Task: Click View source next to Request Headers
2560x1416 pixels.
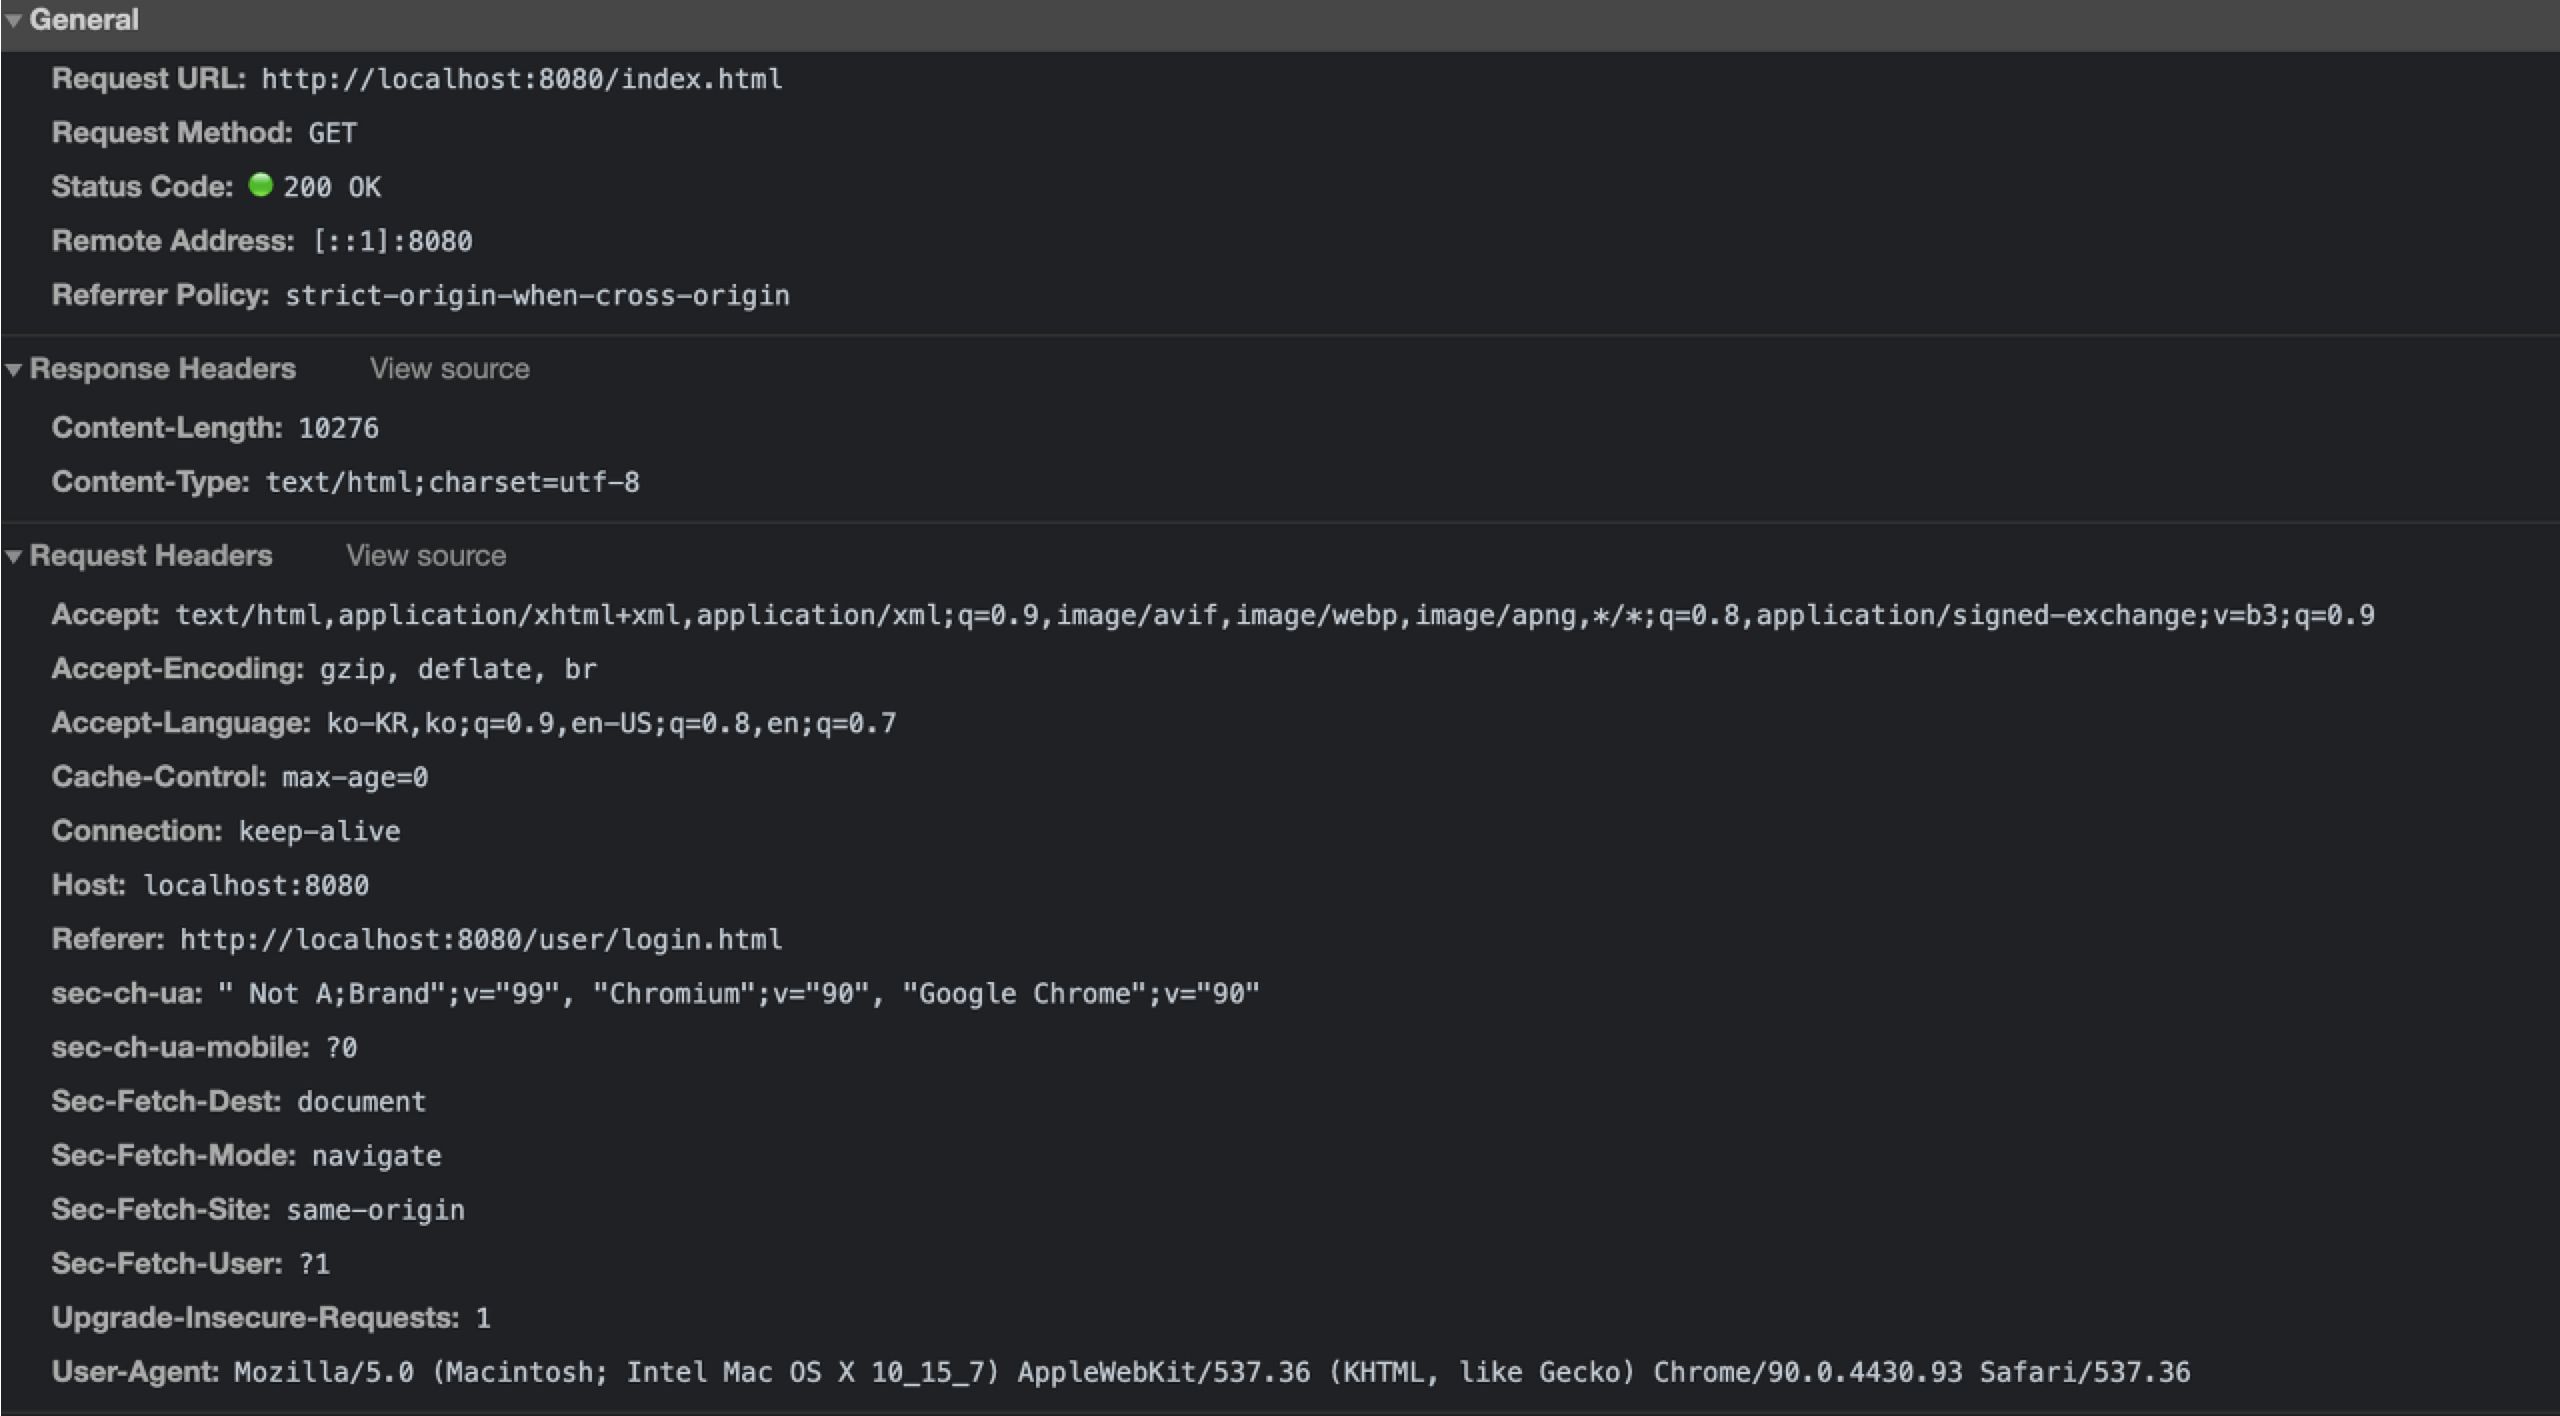Action: [426, 556]
